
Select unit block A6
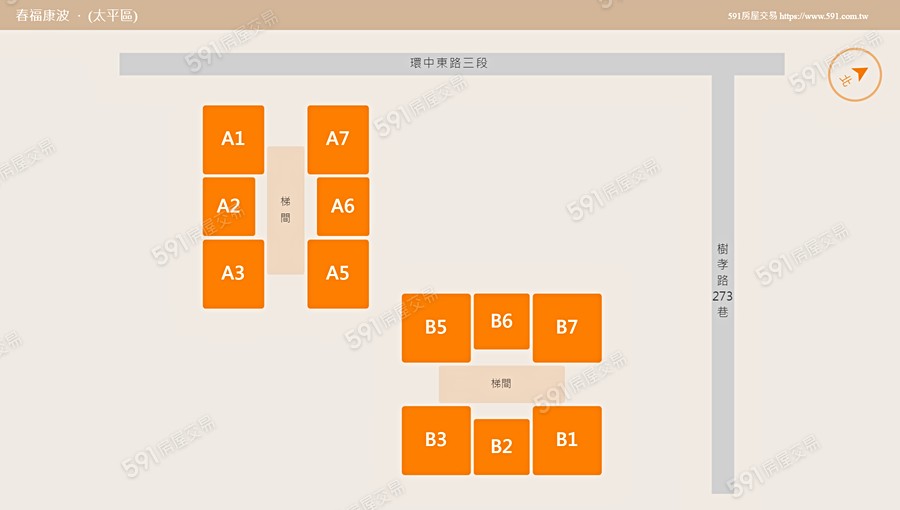pos(343,206)
